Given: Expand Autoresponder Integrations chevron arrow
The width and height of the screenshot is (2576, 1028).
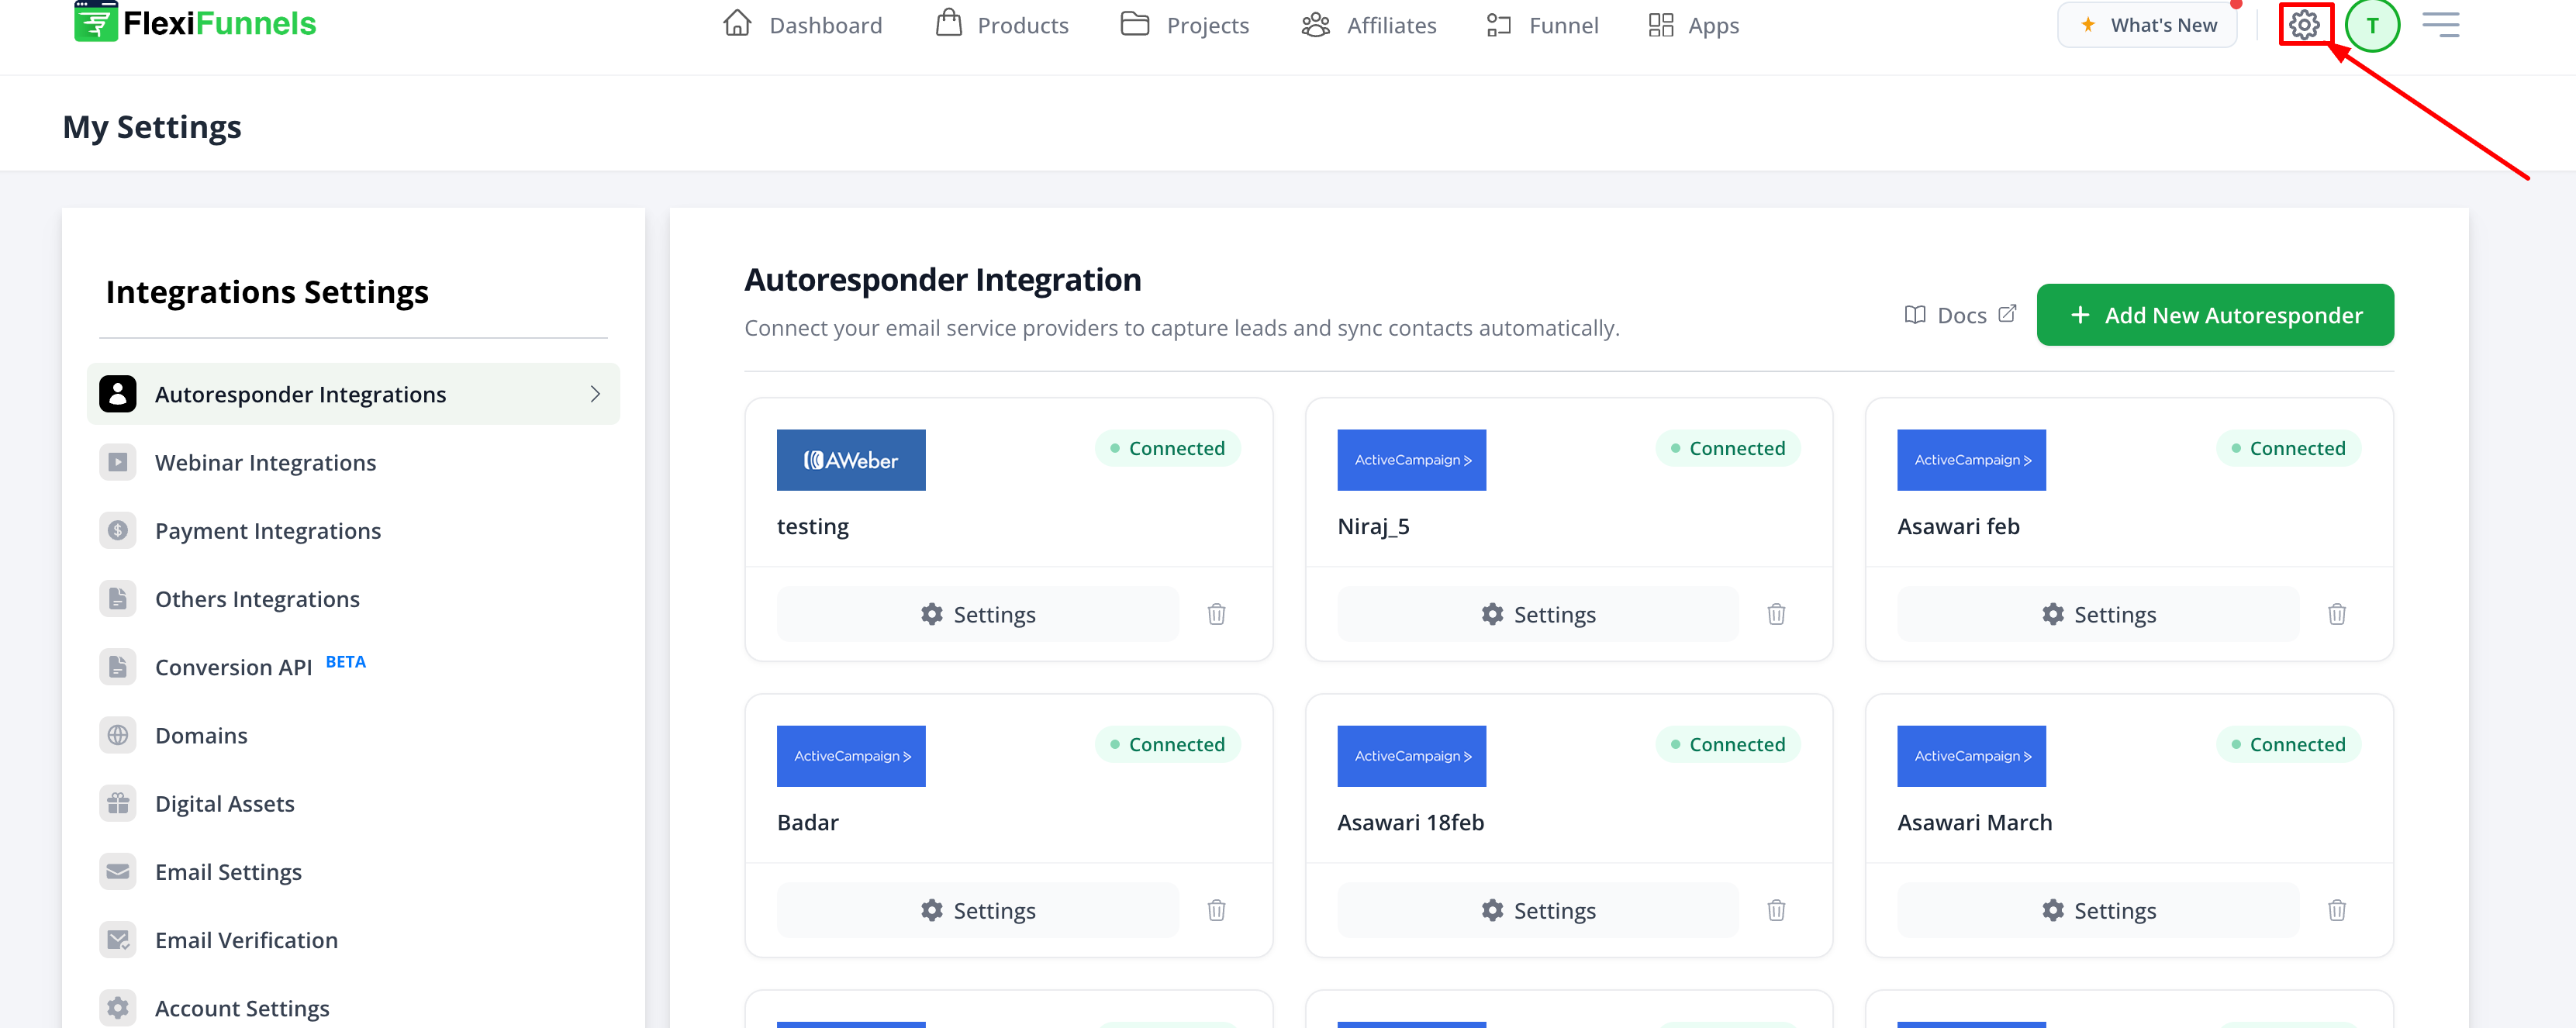Looking at the screenshot, I should point(595,394).
